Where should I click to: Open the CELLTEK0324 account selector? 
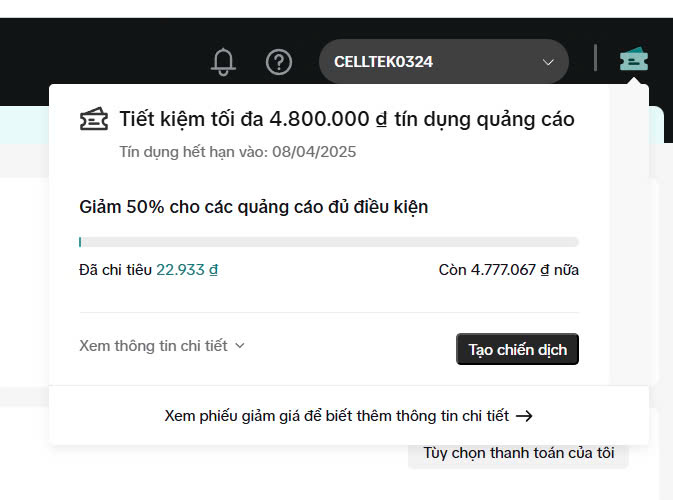[x=444, y=62]
